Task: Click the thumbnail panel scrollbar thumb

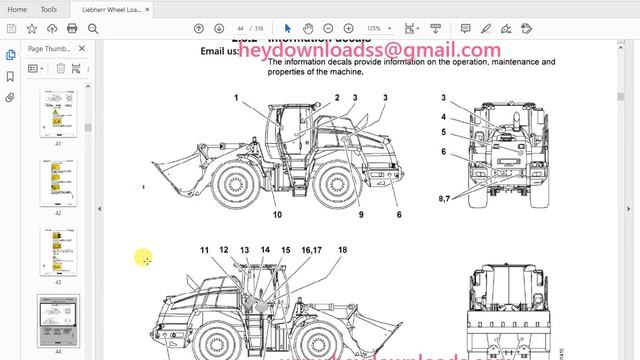Action: (88, 127)
